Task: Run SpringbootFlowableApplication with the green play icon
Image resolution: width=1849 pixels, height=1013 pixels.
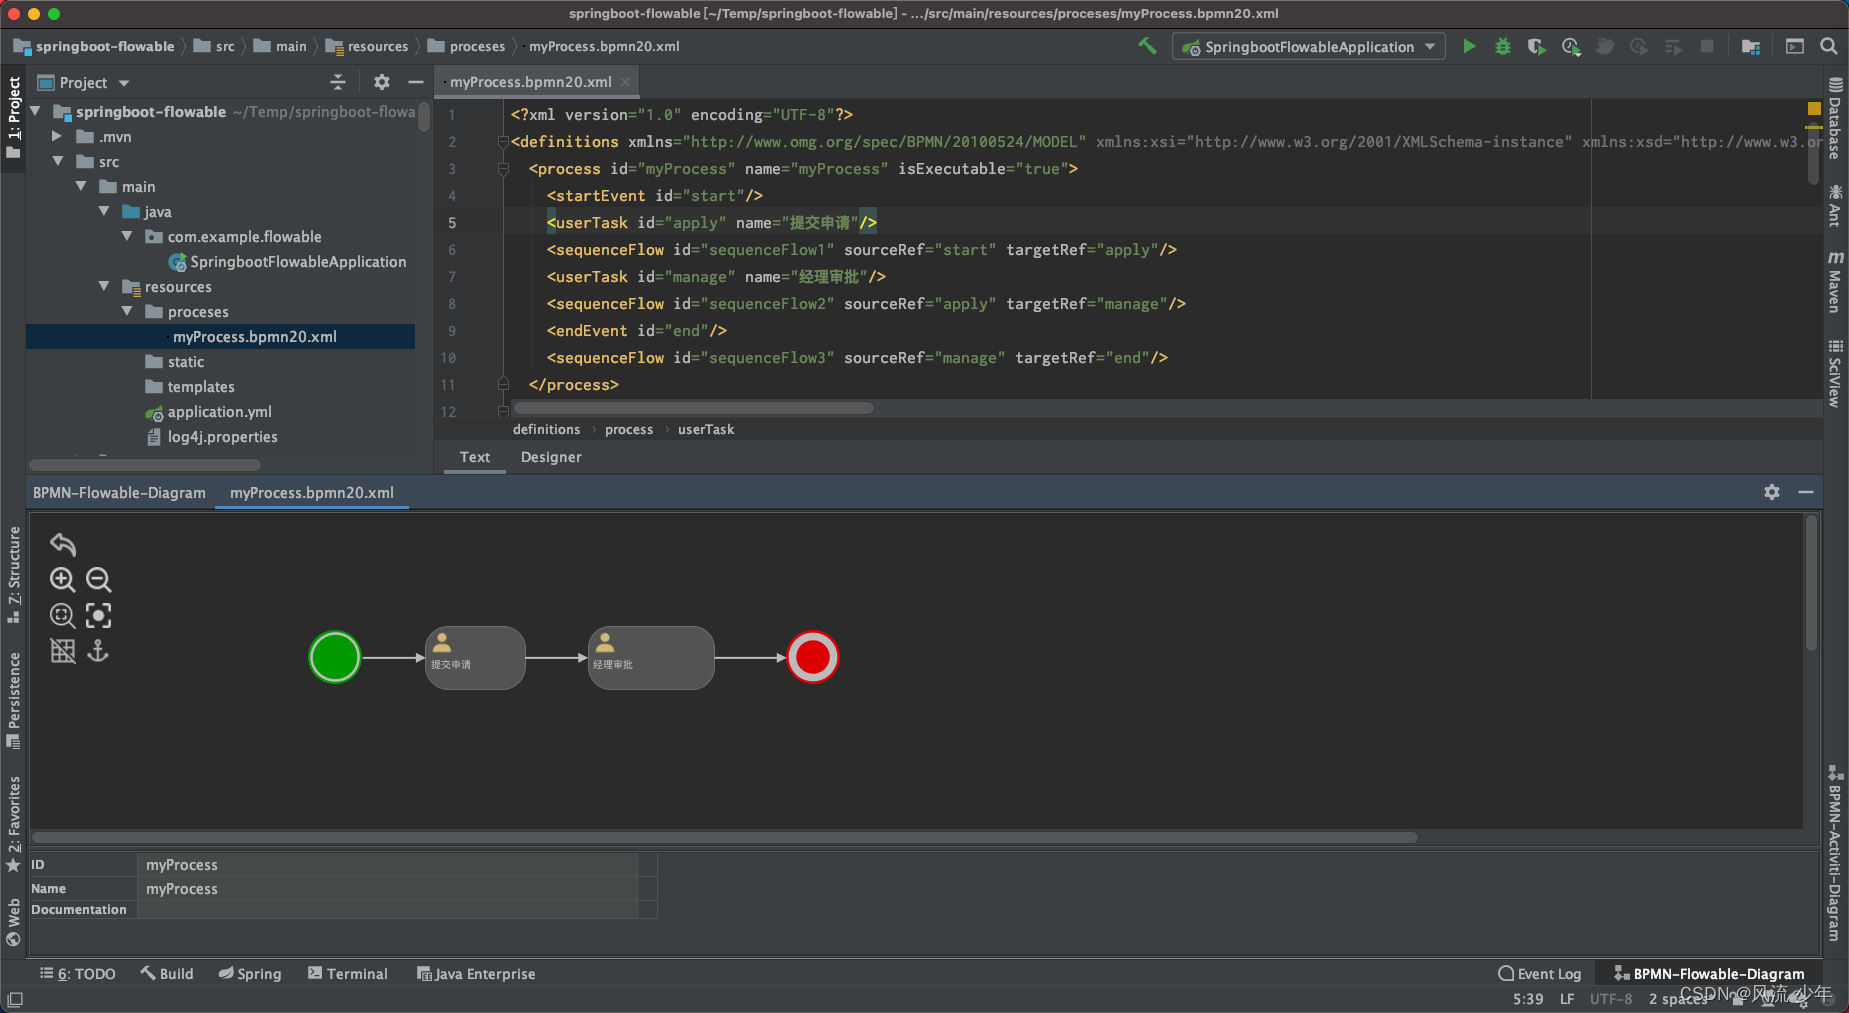Action: pos(1469,46)
